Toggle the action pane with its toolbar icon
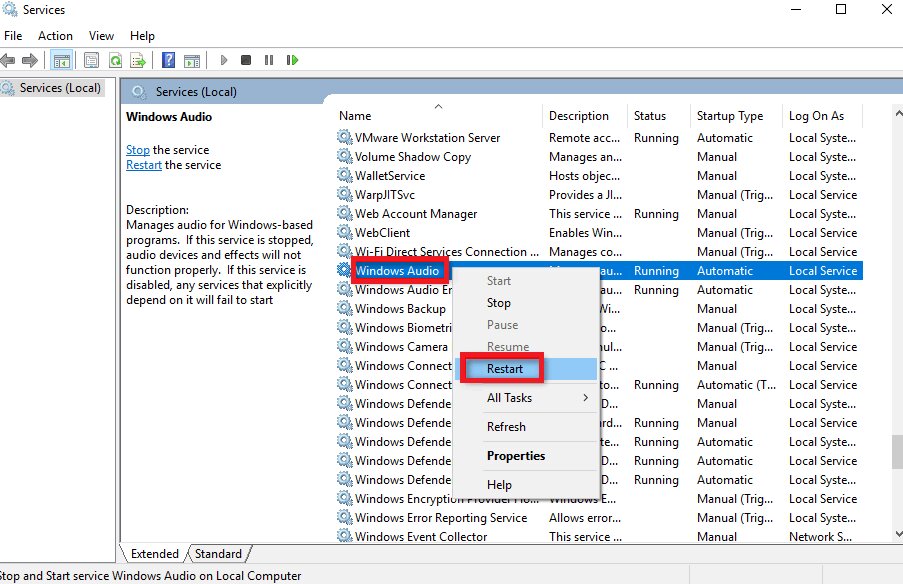903x584 pixels. tap(192, 60)
